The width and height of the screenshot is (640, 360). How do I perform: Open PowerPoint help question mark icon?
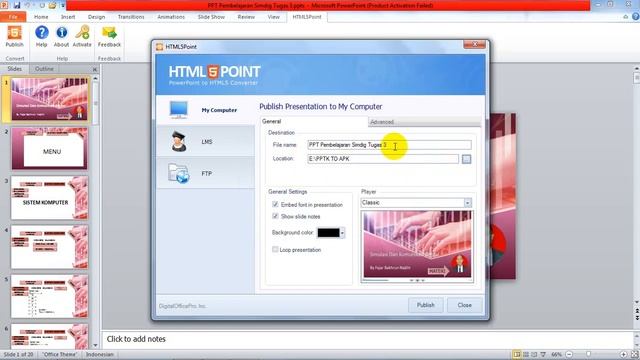(x=636, y=17)
